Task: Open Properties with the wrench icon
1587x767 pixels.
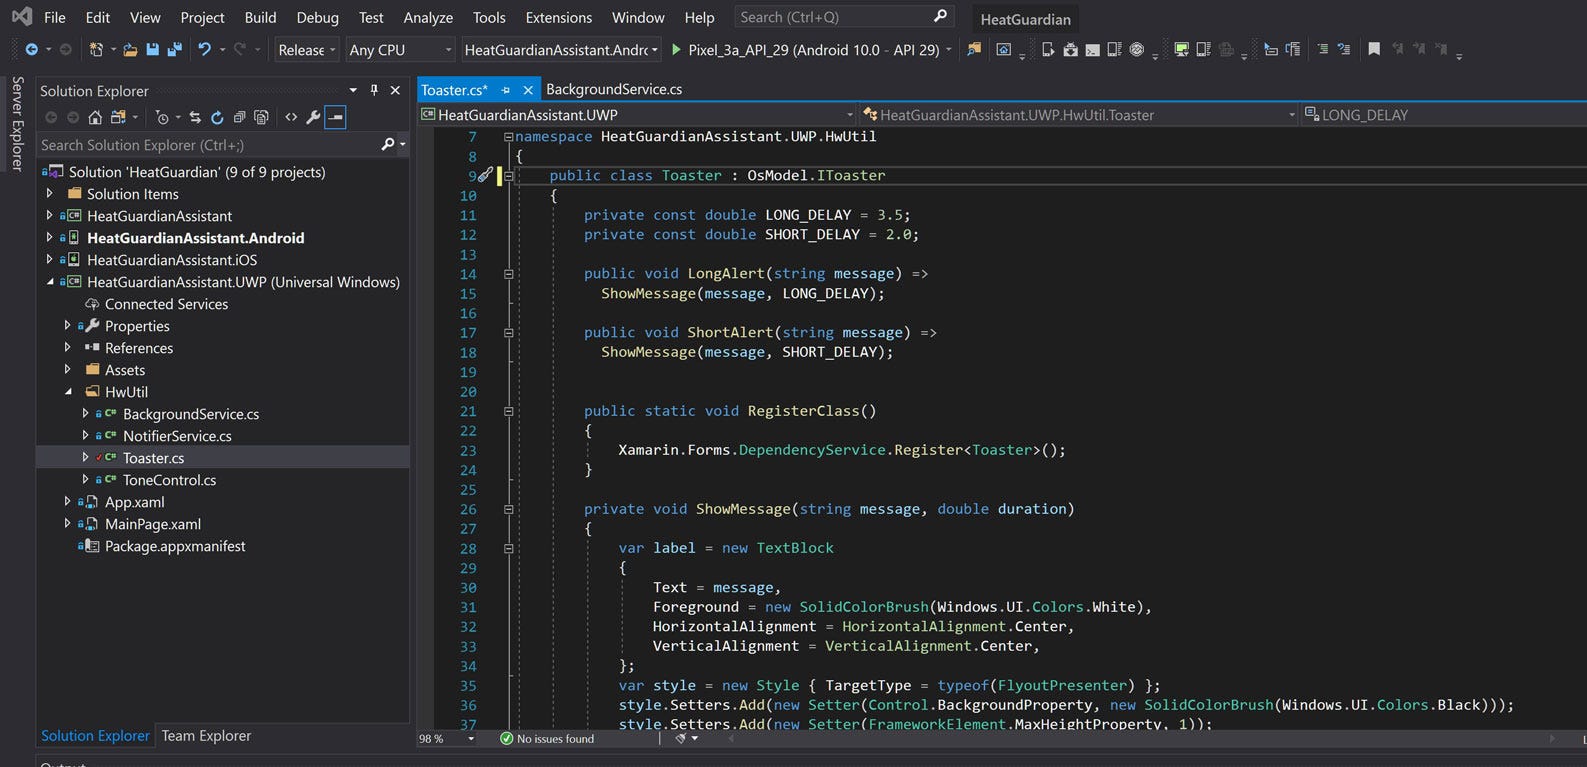Action: [x=313, y=117]
